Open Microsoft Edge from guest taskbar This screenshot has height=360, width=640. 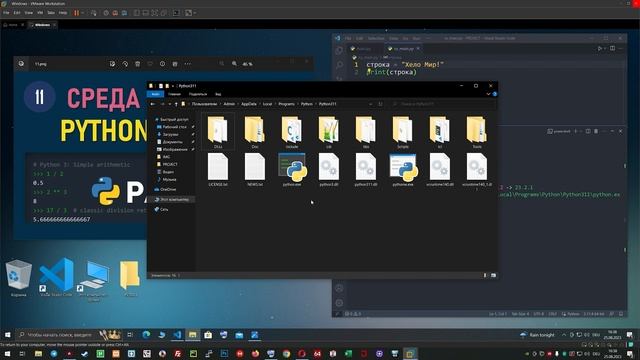(146, 335)
